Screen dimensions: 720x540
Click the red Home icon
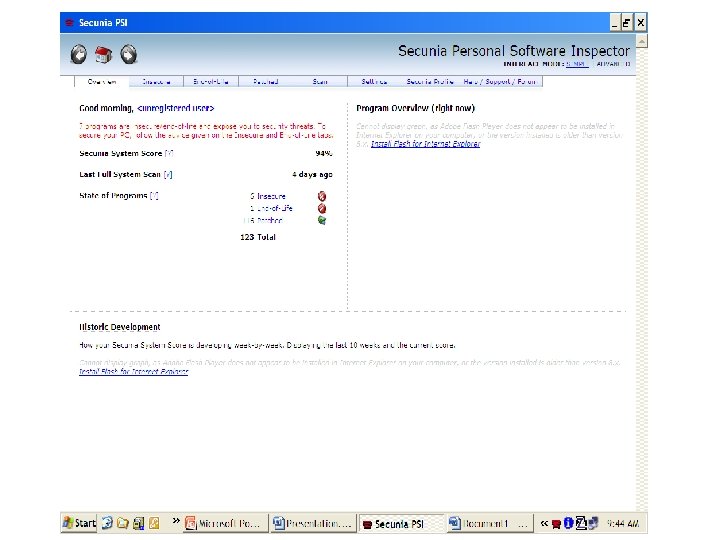click(x=103, y=54)
